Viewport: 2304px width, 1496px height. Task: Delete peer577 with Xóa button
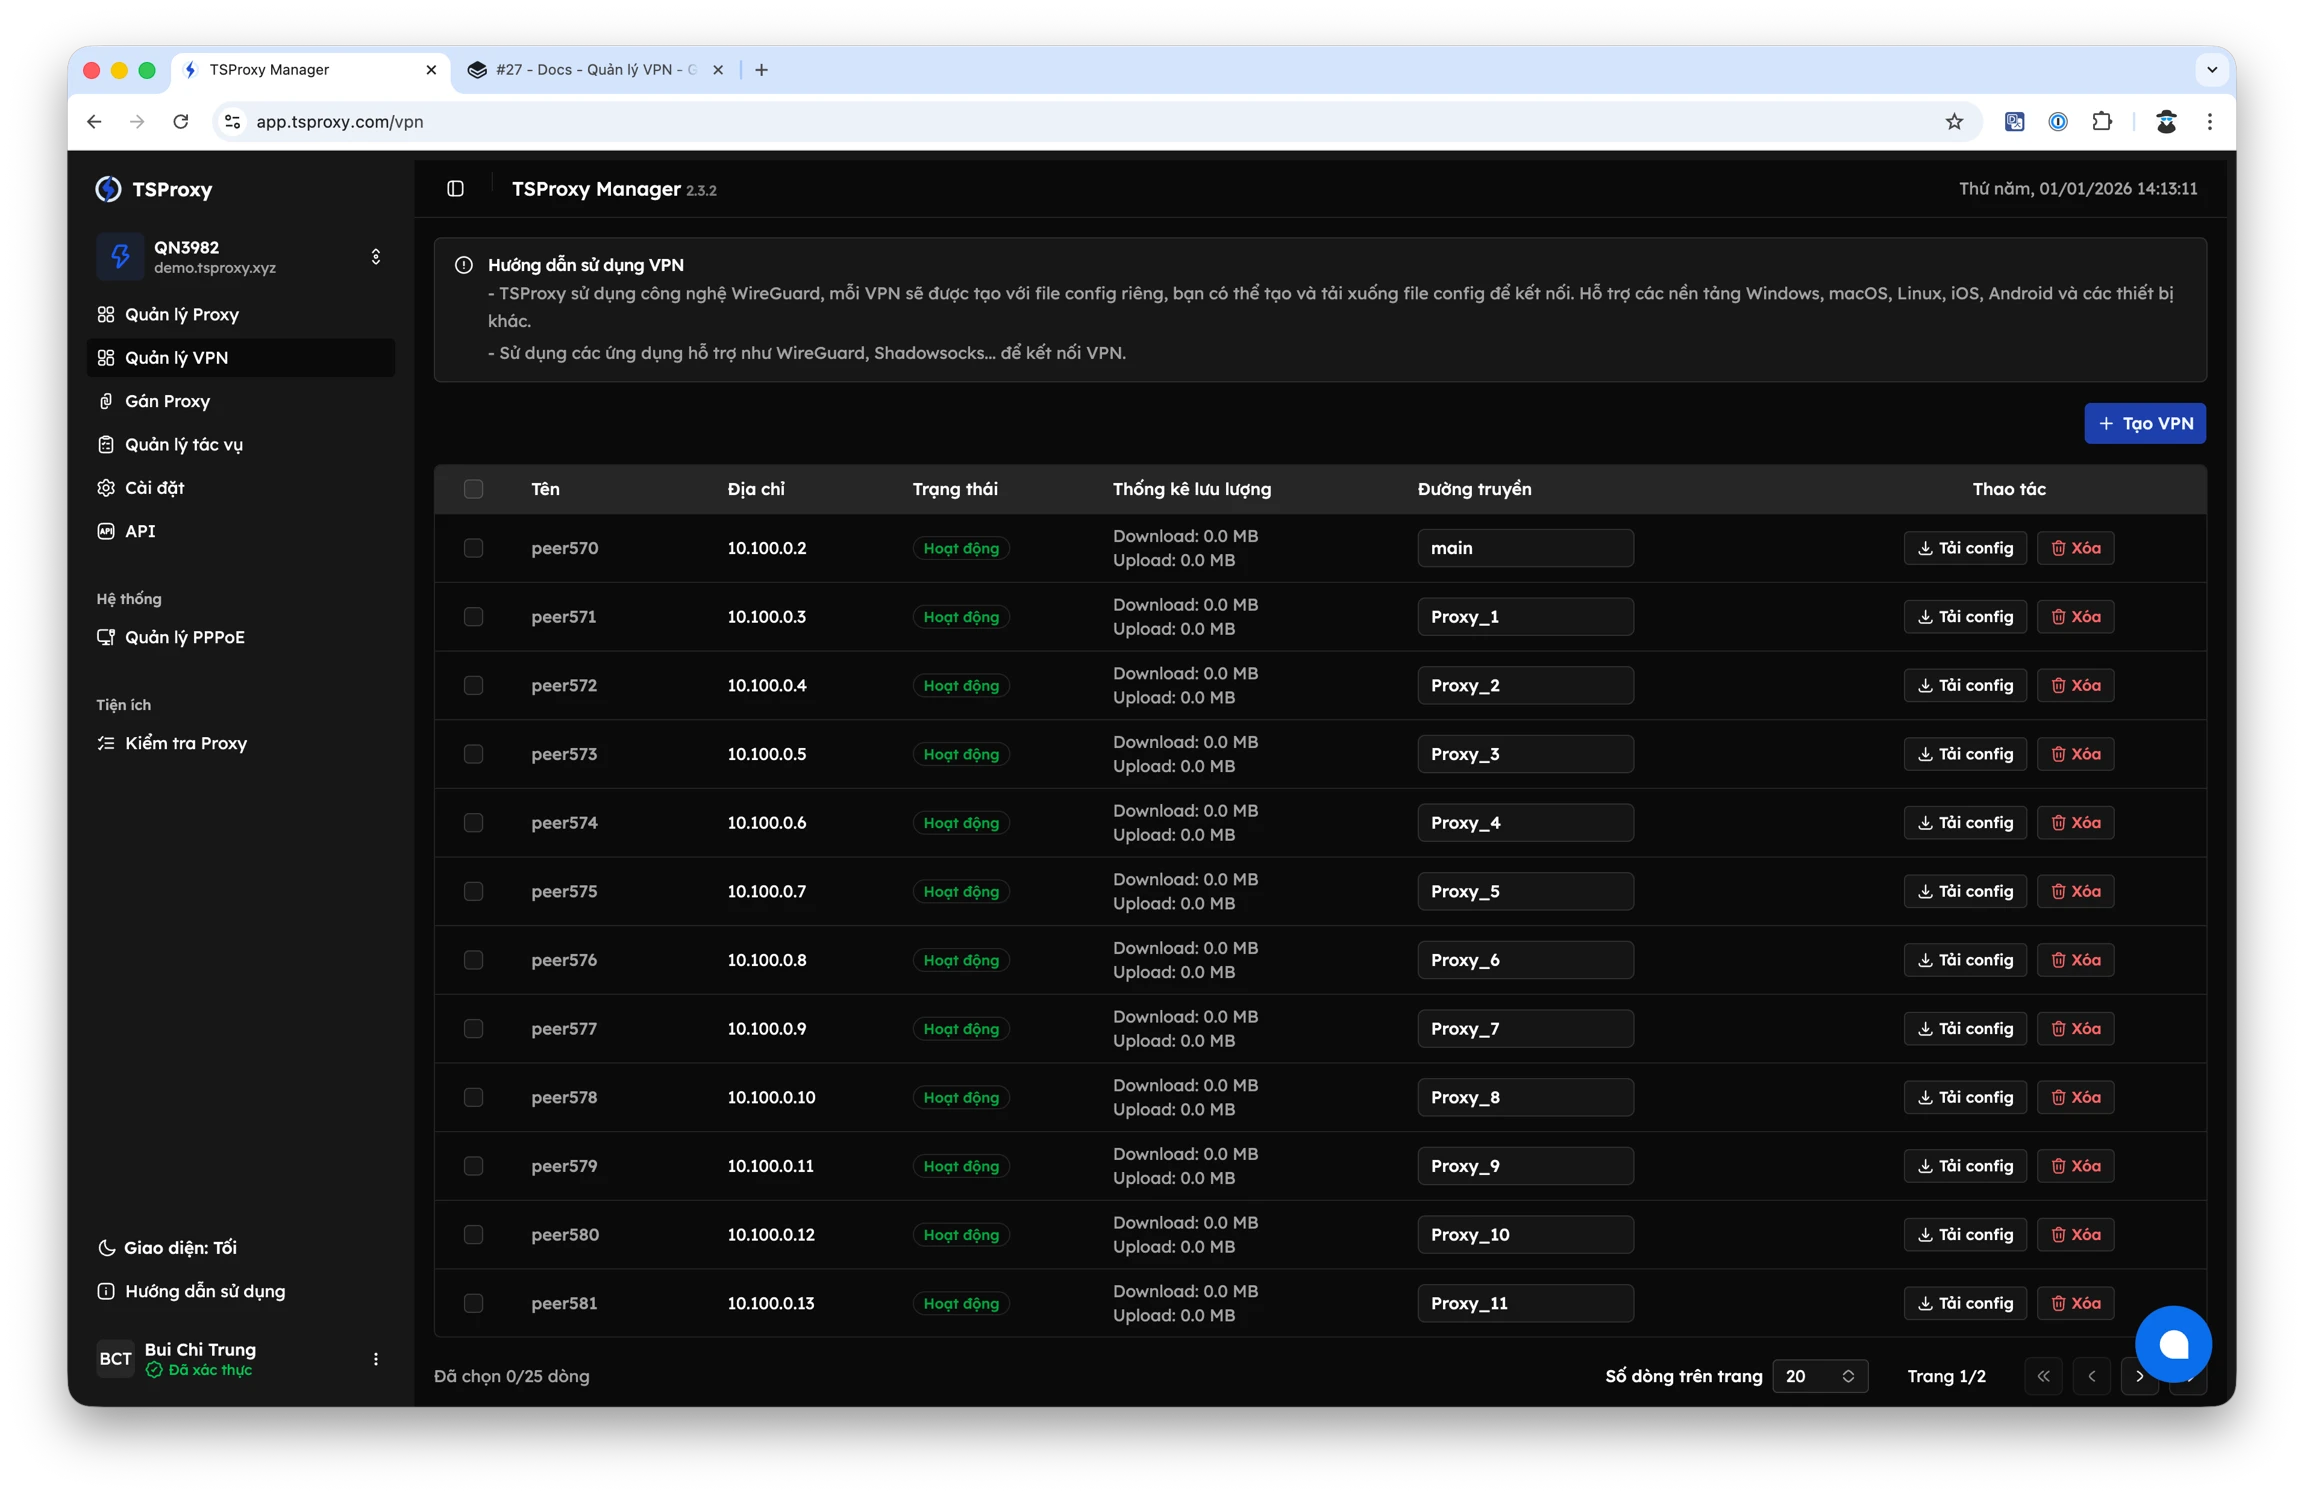(2075, 1028)
